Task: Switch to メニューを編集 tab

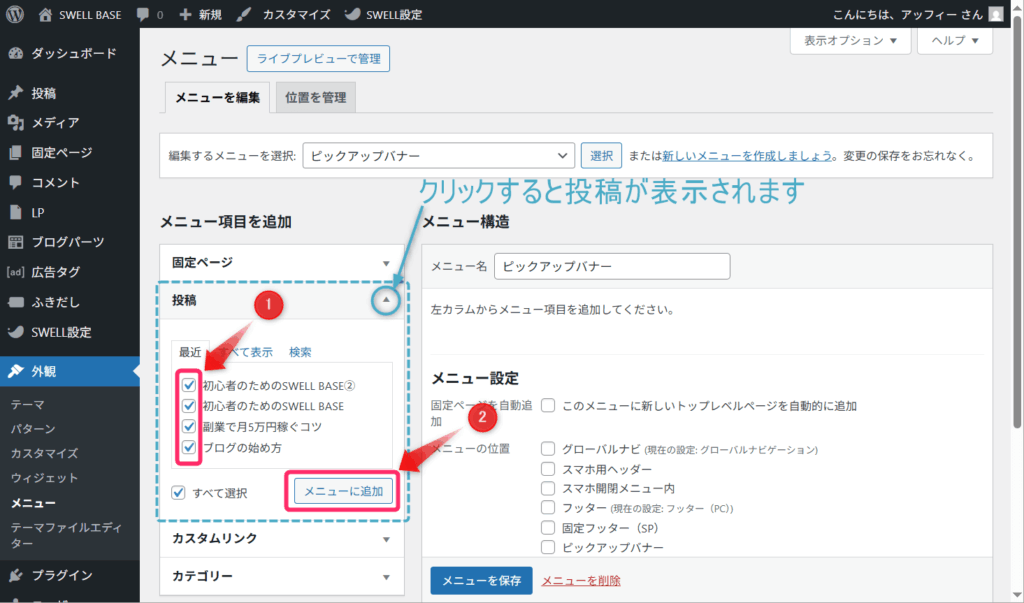Action: [217, 97]
